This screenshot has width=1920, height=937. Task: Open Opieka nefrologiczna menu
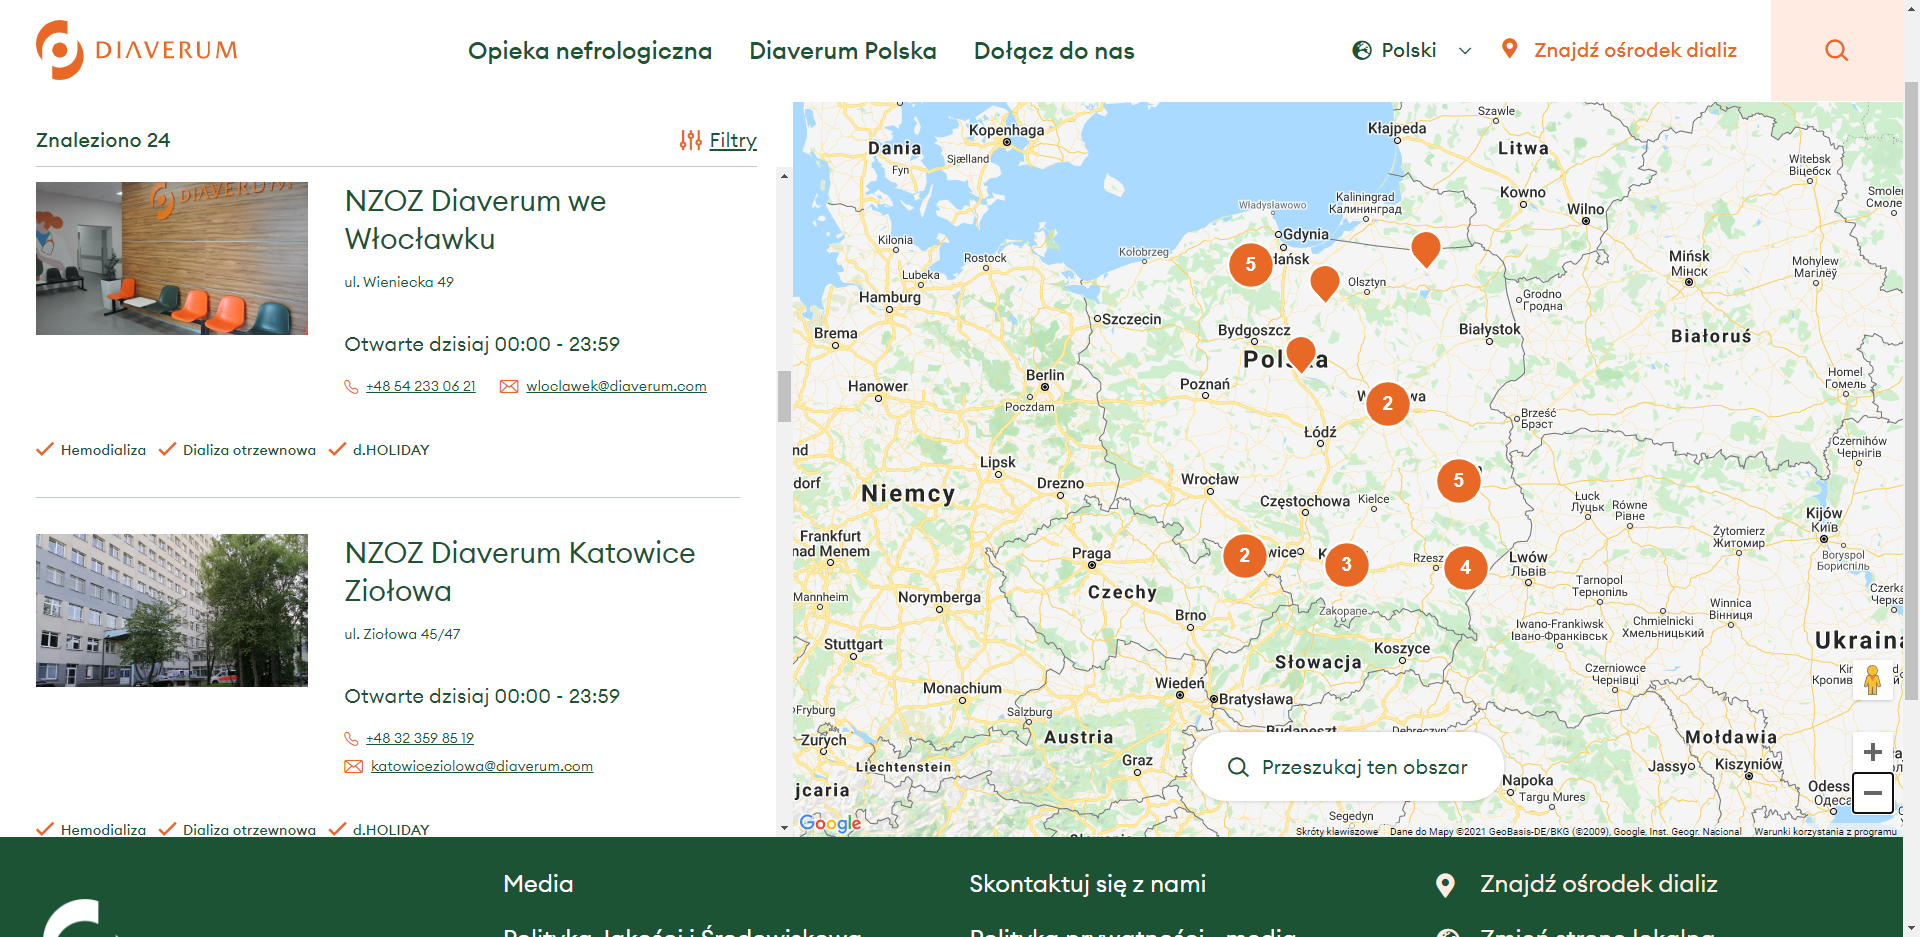click(590, 51)
